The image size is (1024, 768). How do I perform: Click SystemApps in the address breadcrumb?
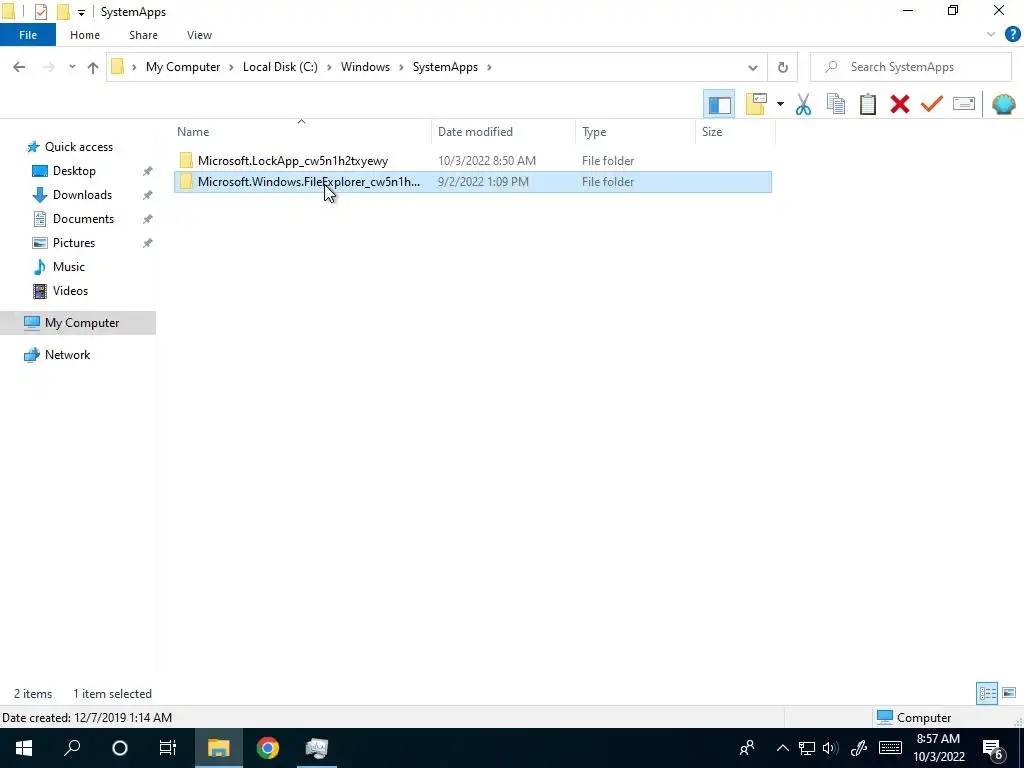(x=445, y=67)
